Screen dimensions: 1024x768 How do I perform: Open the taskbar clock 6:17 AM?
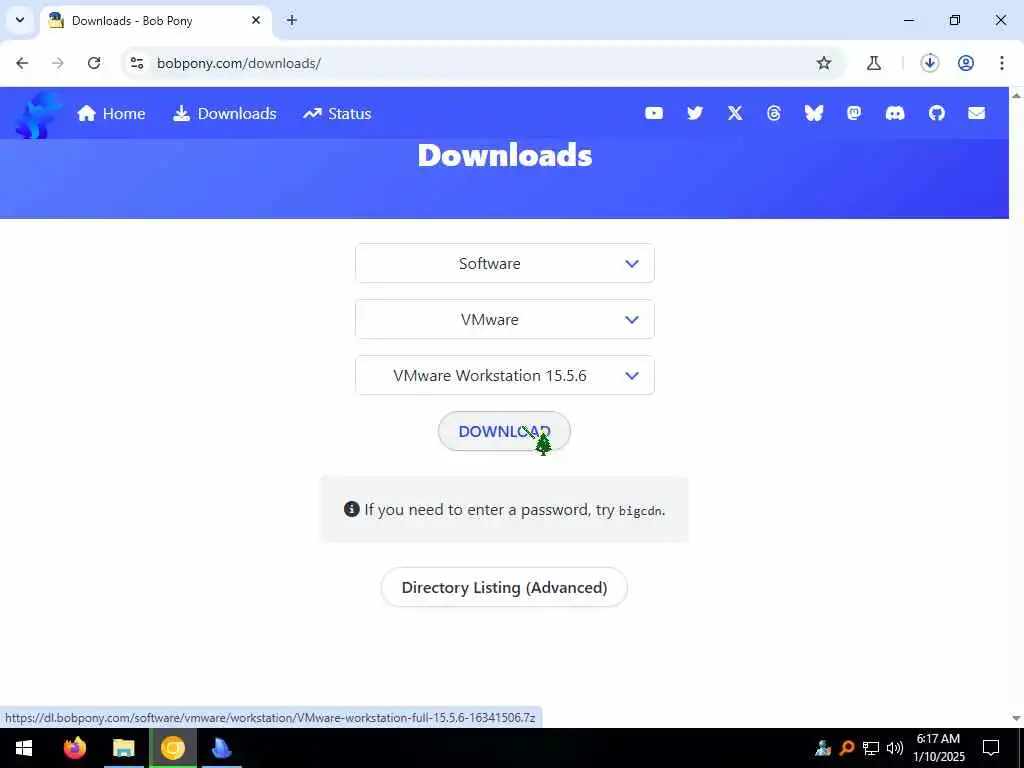[x=938, y=748]
